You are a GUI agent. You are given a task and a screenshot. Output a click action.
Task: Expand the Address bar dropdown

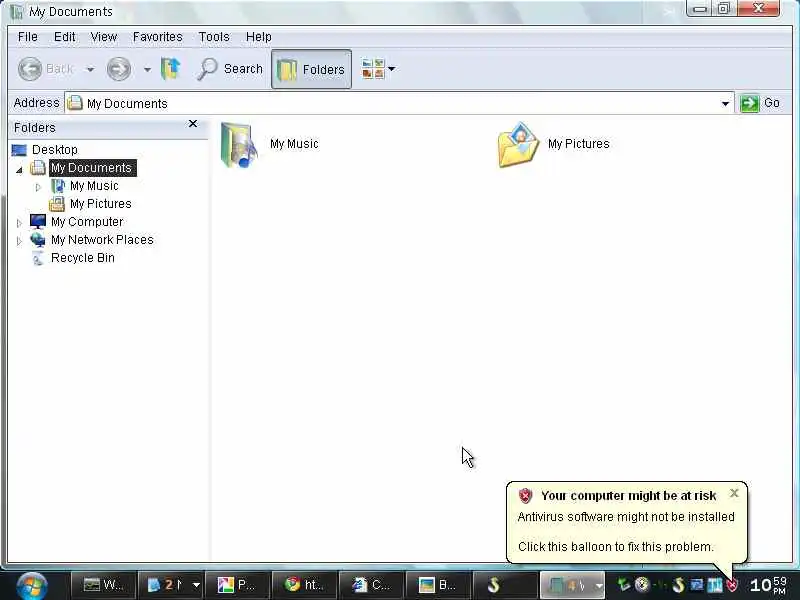pos(725,104)
